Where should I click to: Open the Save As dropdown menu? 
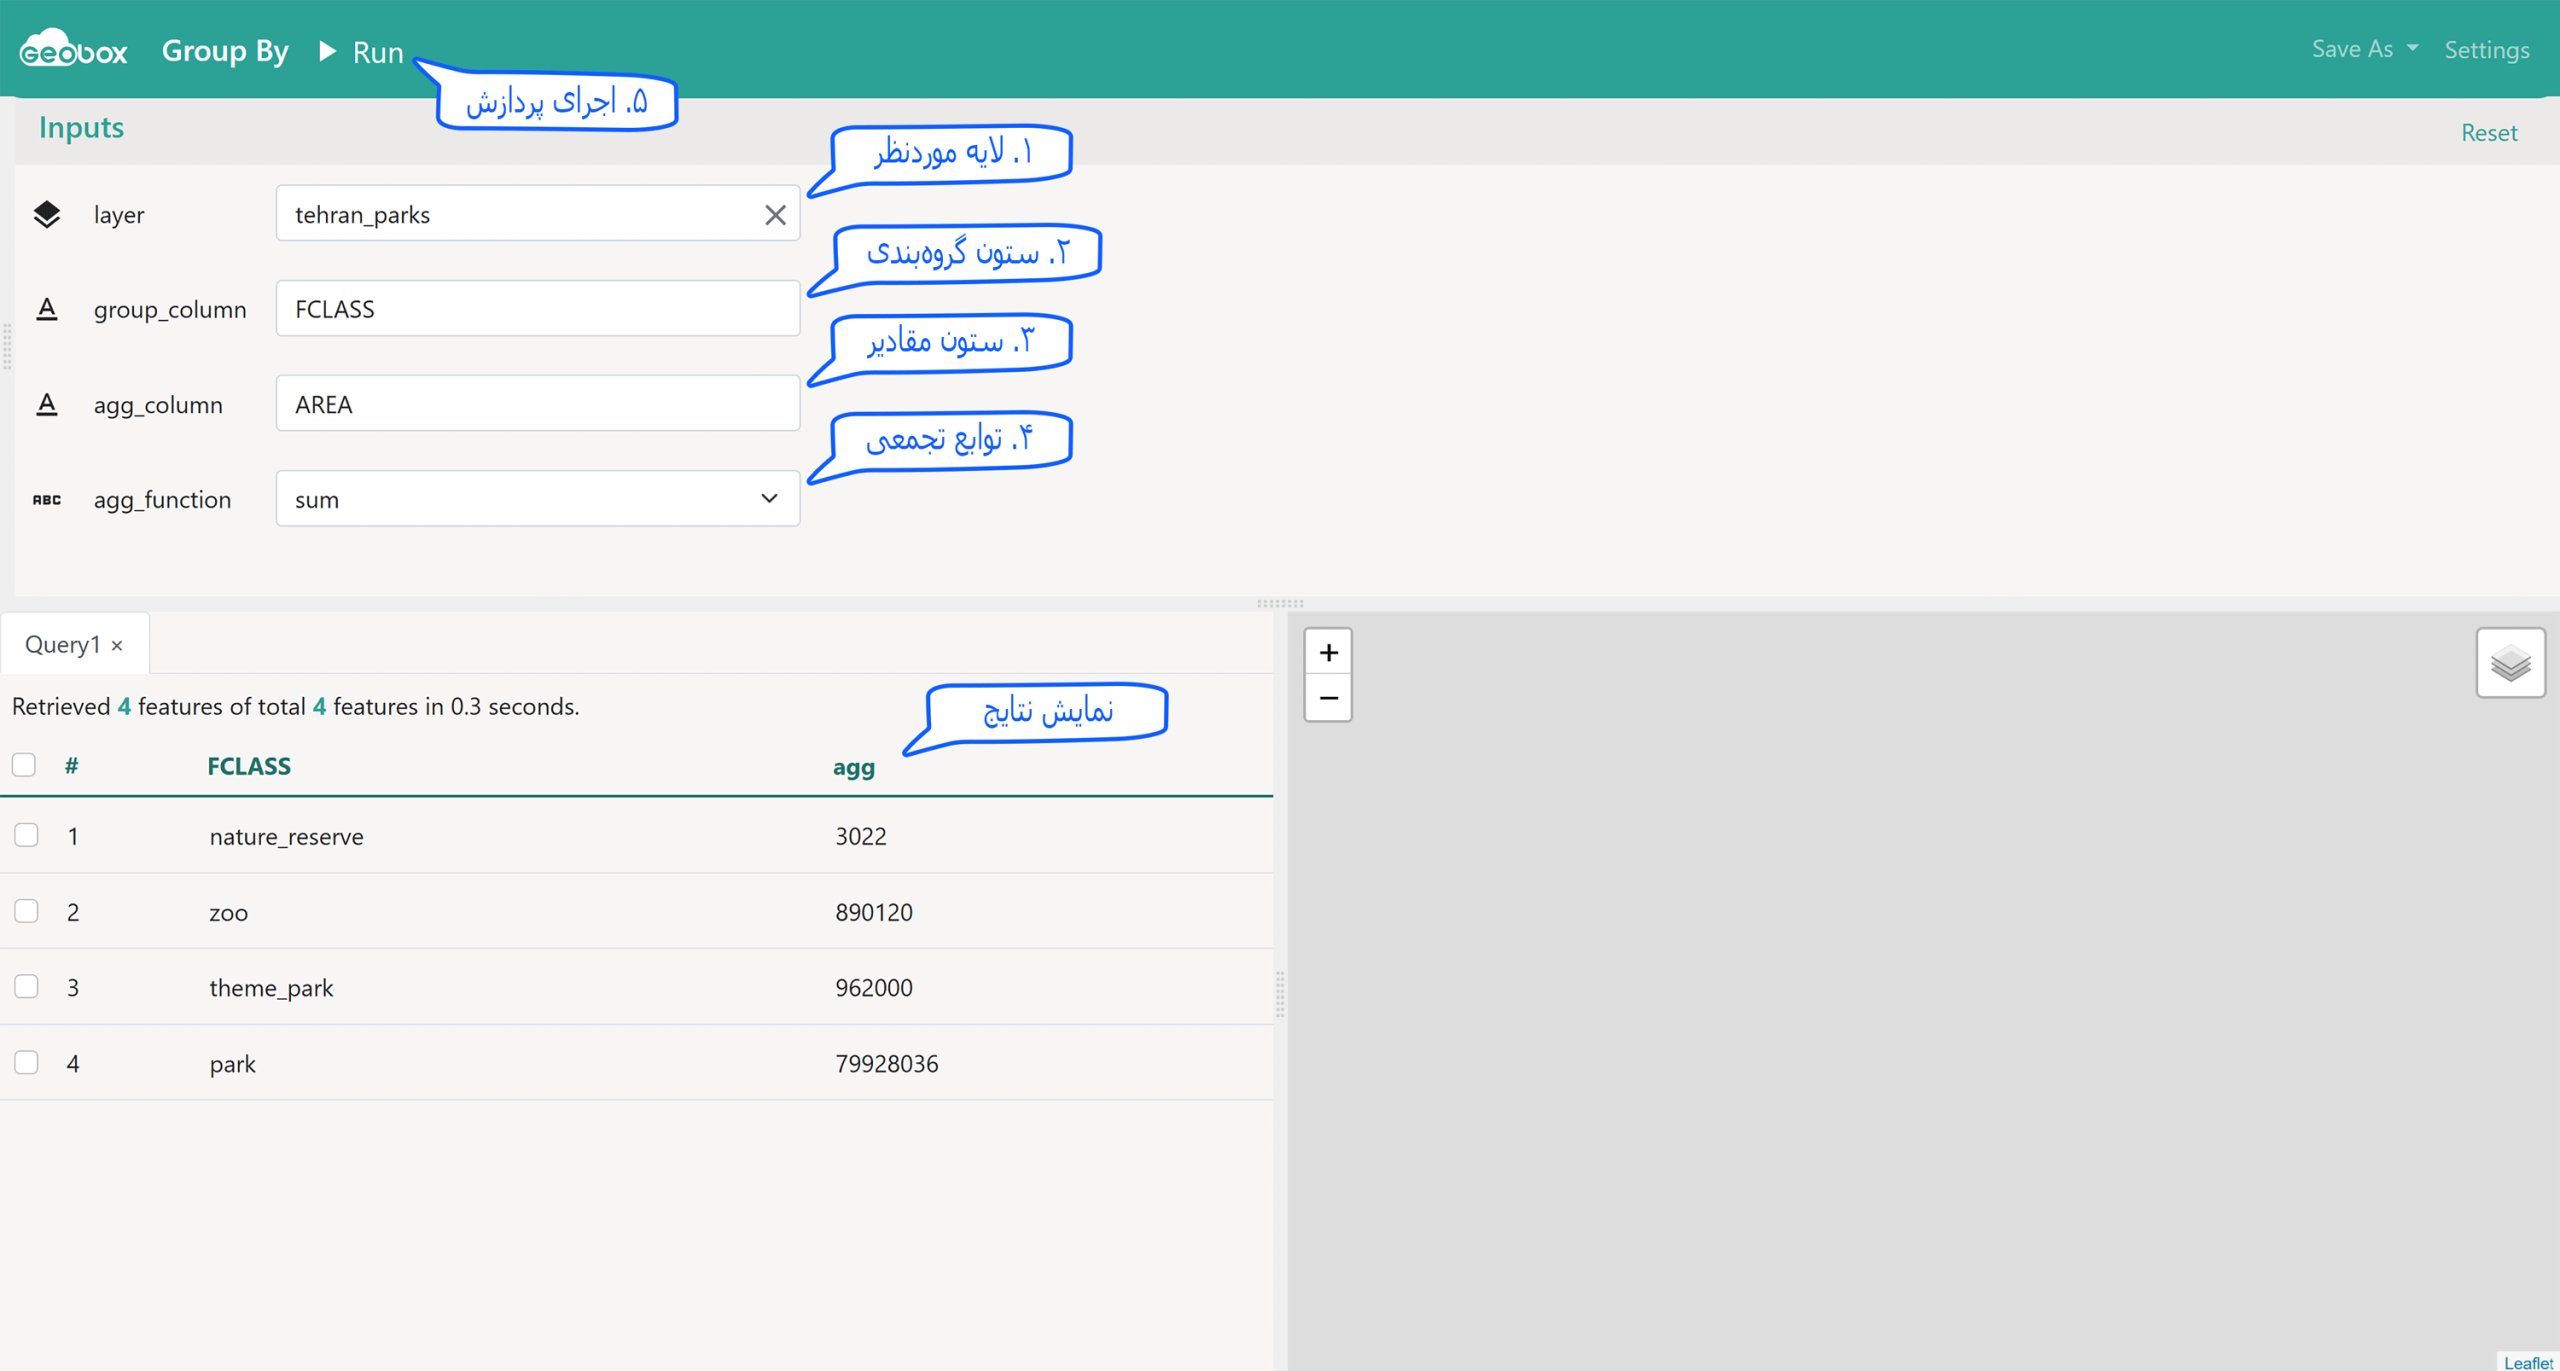pyautogui.click(x=2364, y=49)
